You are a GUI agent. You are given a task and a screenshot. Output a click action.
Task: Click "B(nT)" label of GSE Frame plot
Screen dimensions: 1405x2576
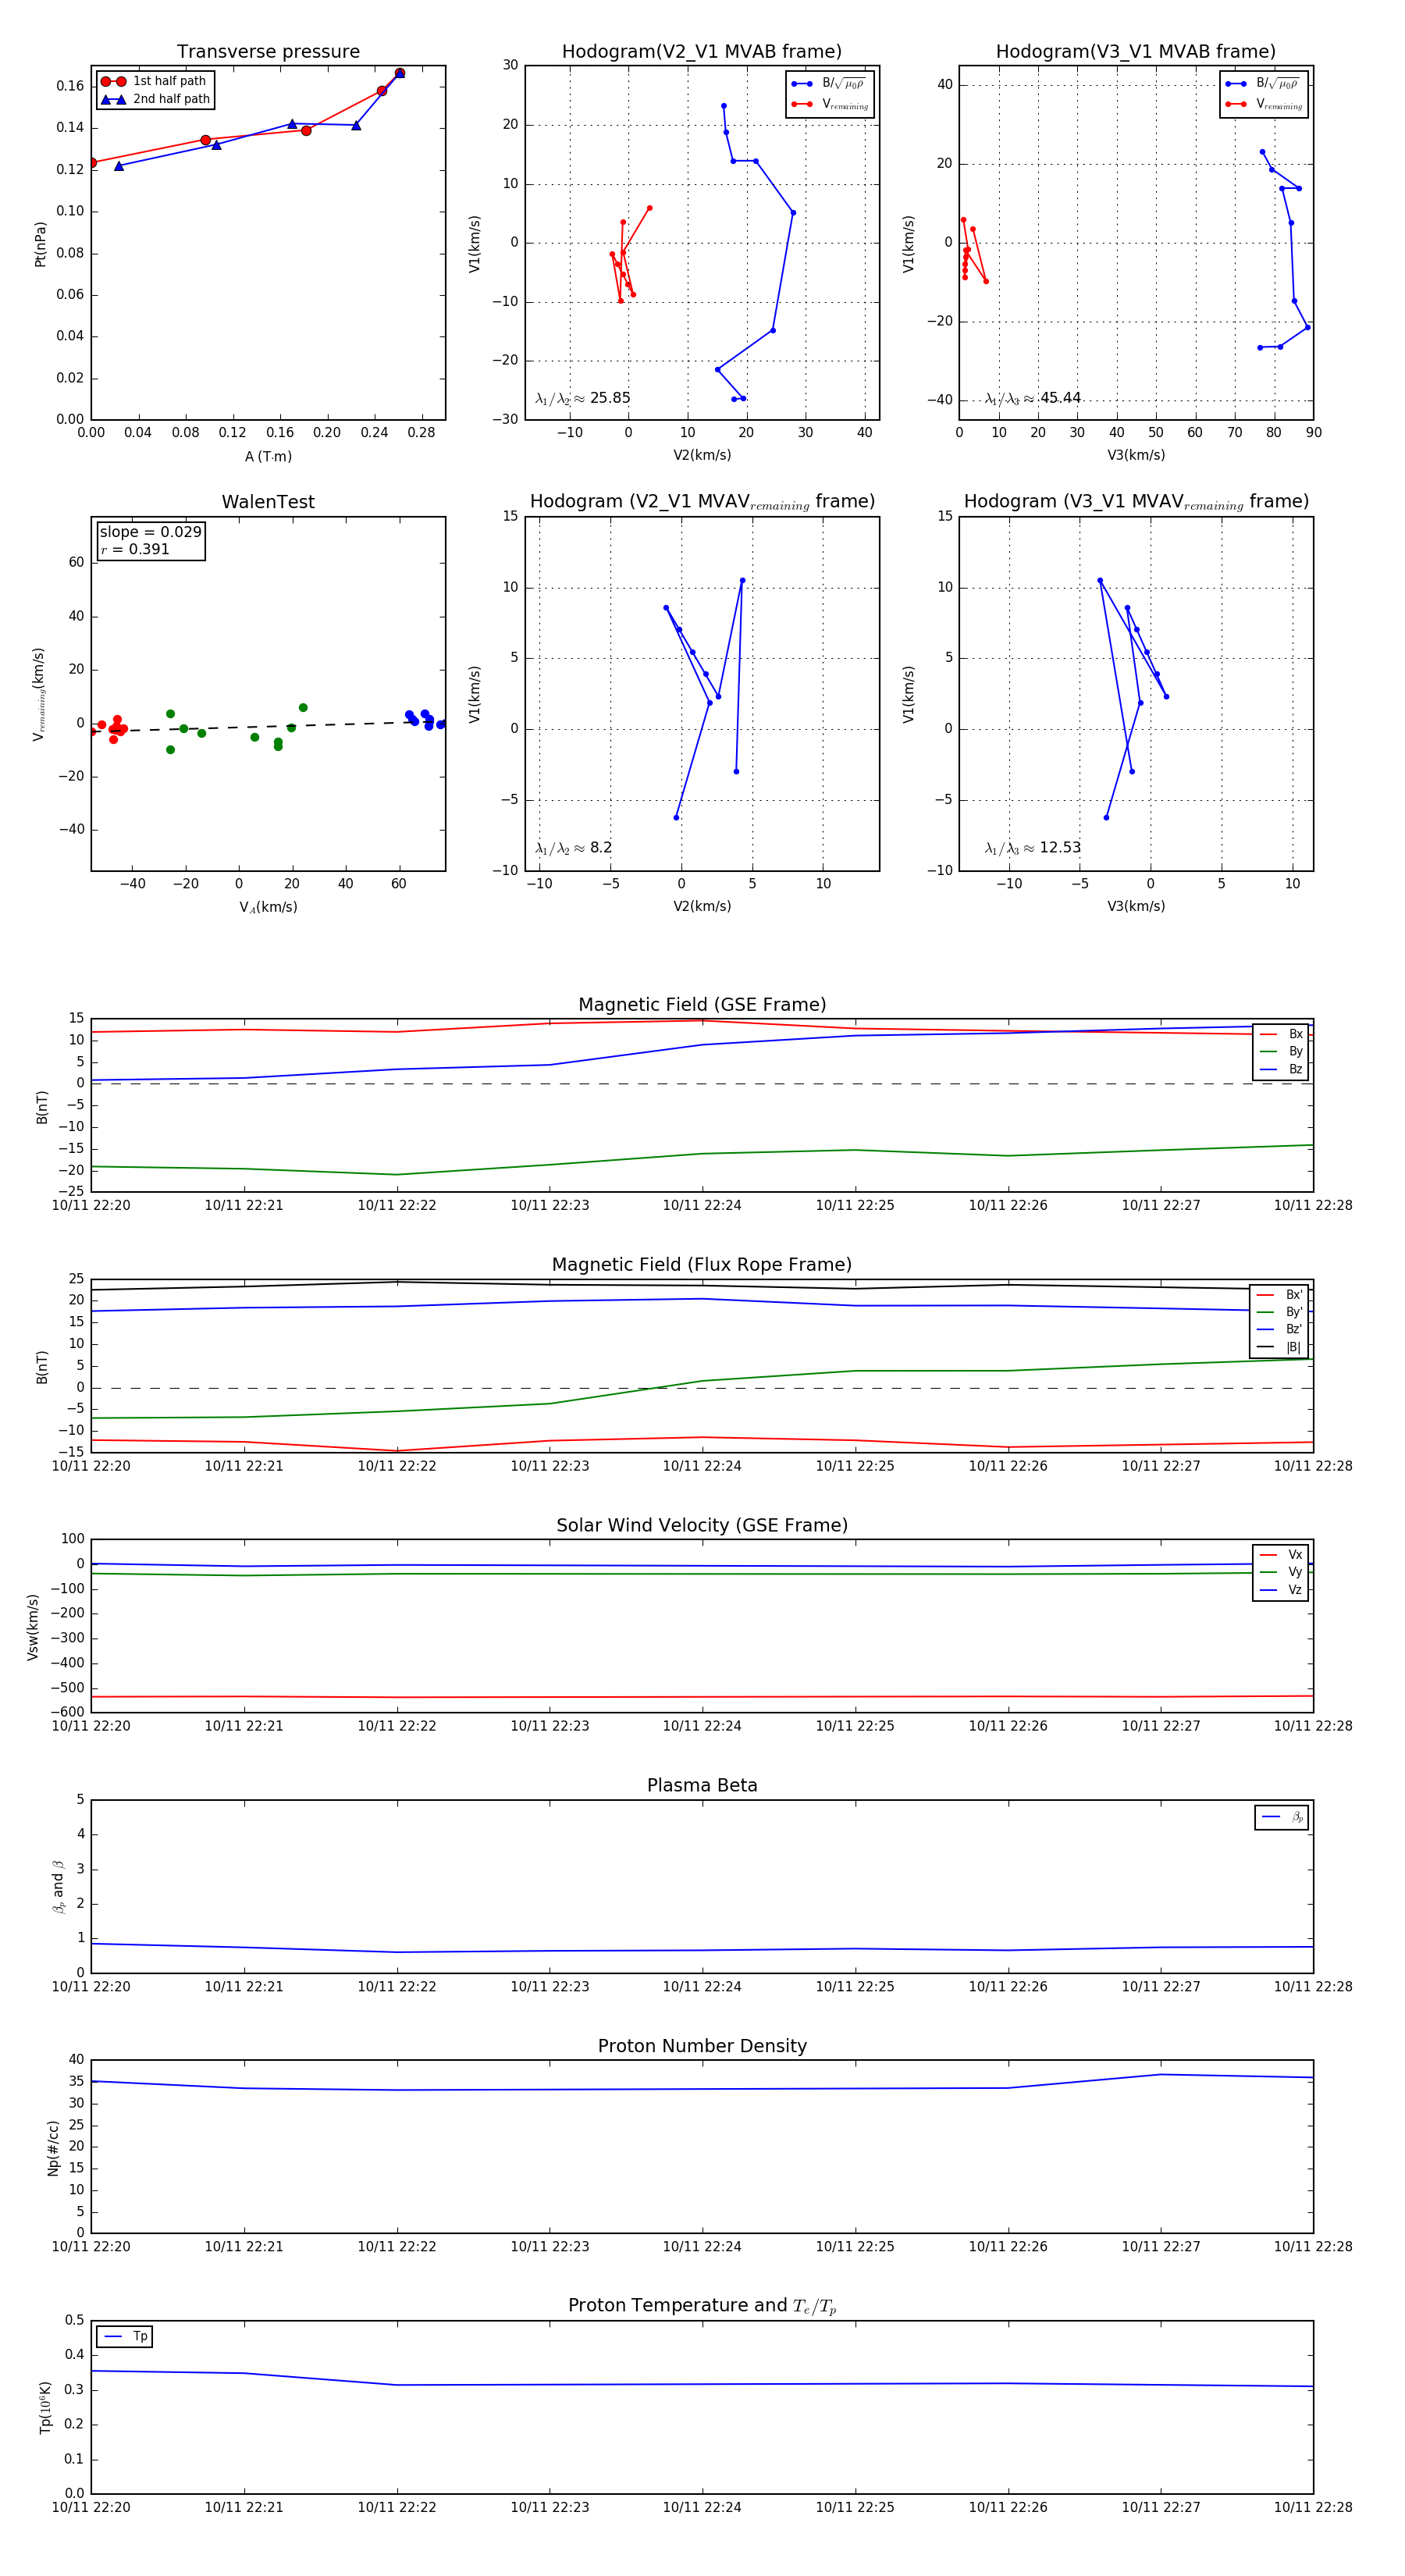[42, 1107]
